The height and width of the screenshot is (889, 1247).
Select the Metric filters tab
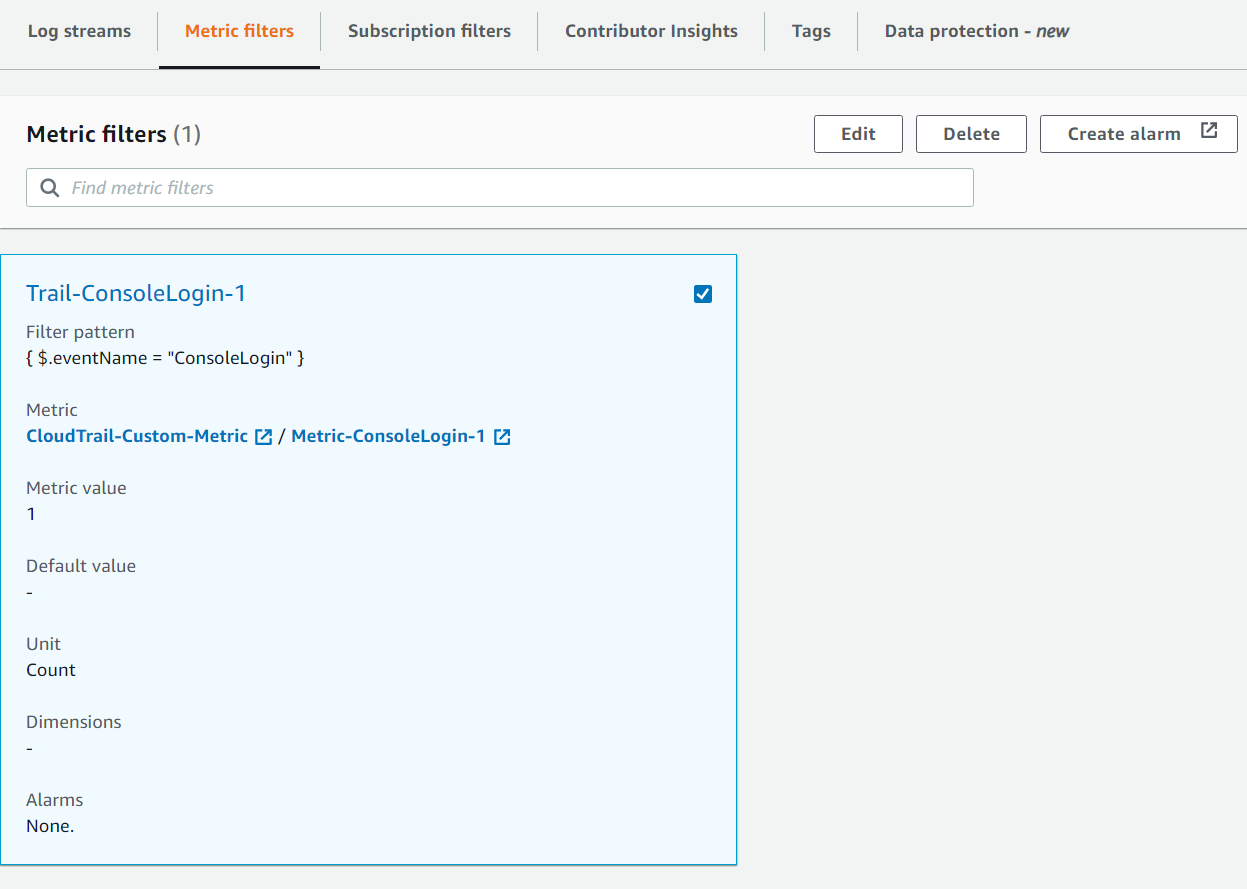(x=239, y=31)
